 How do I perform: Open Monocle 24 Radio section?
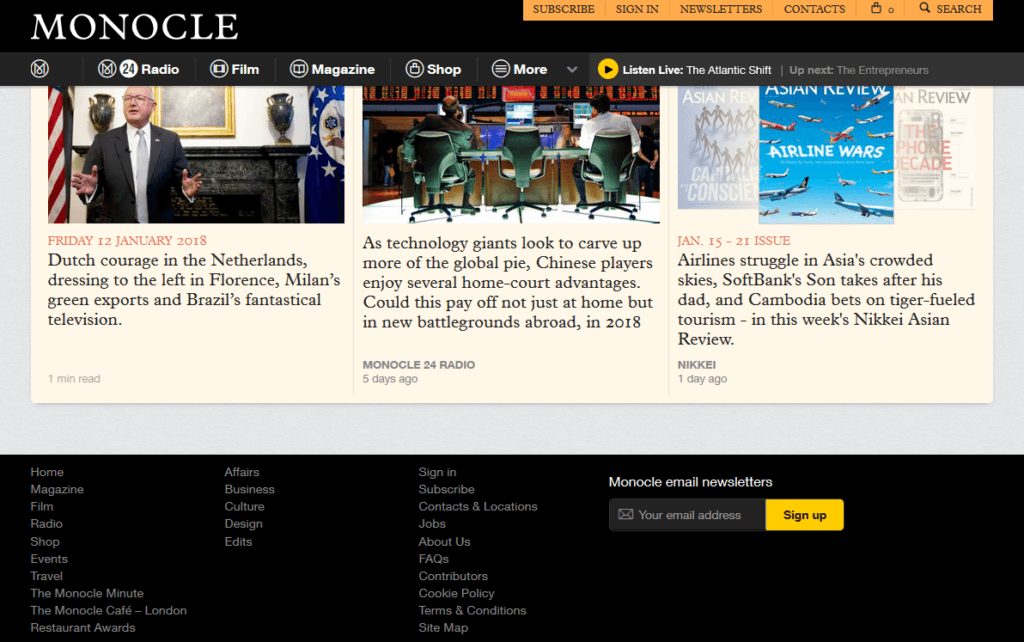pyautogui.click(x=138, y=69)
